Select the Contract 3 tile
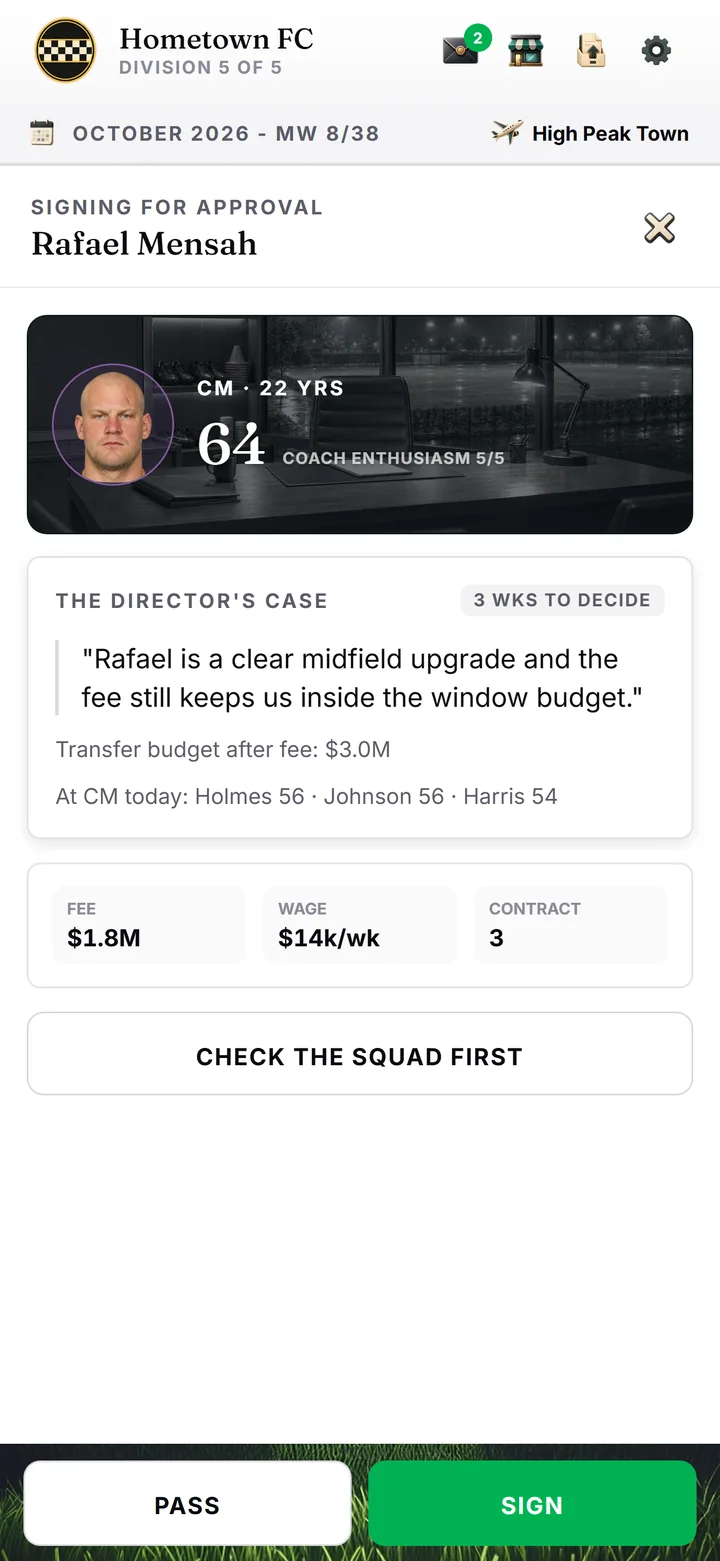Viewport: 720px width, 1561px height. pyautogui.click(x=571, y=925)
